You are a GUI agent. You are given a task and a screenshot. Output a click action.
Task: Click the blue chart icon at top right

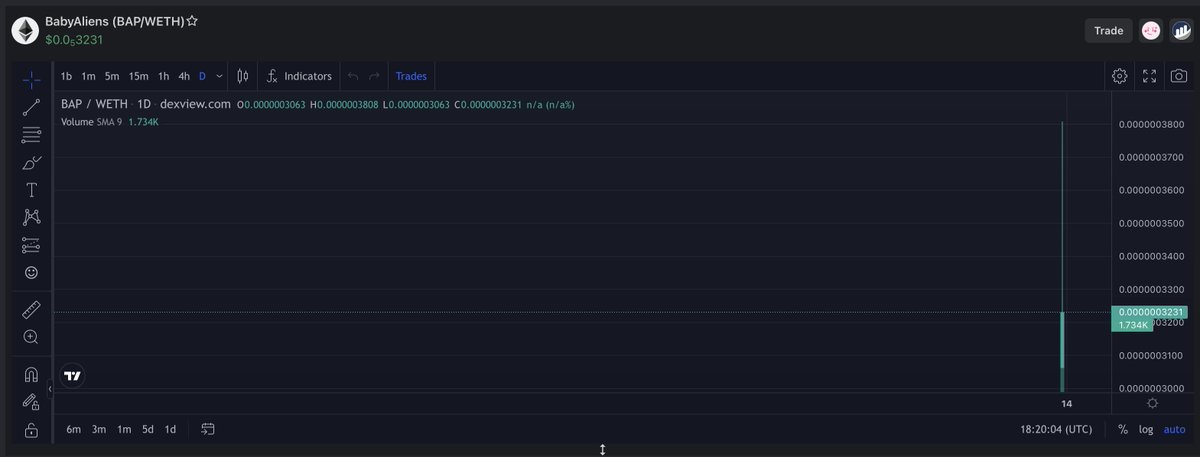point(1181,31)
